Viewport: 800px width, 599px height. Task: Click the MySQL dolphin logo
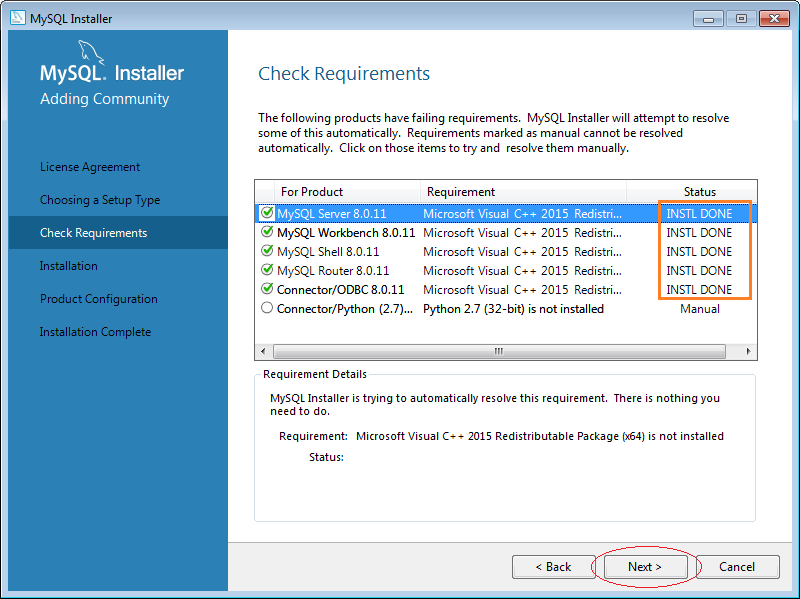(x=90, y=53)
